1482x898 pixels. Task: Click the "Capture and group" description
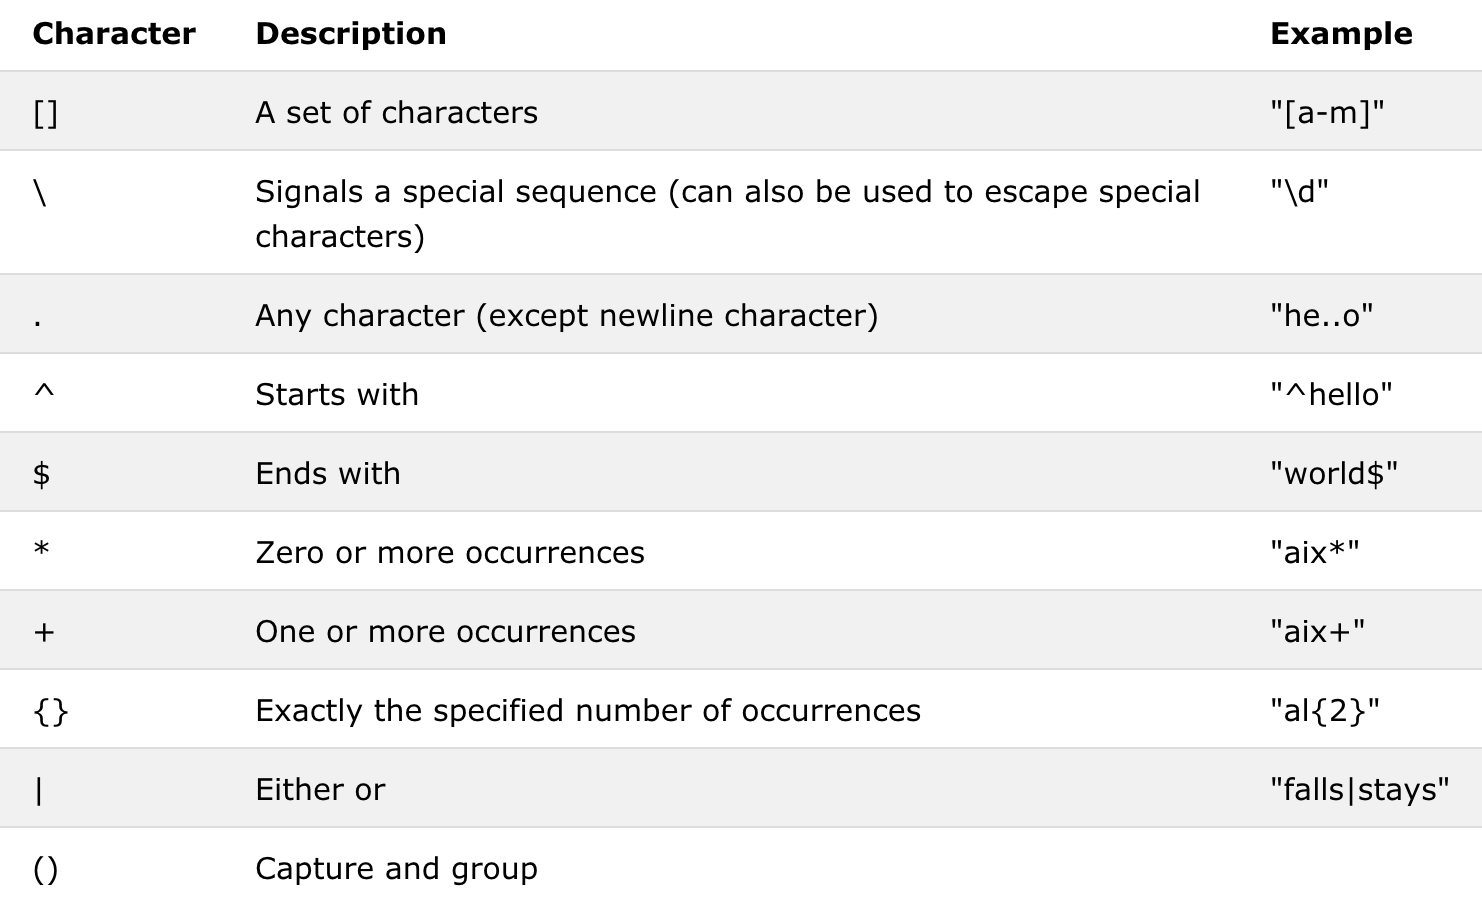396,869
